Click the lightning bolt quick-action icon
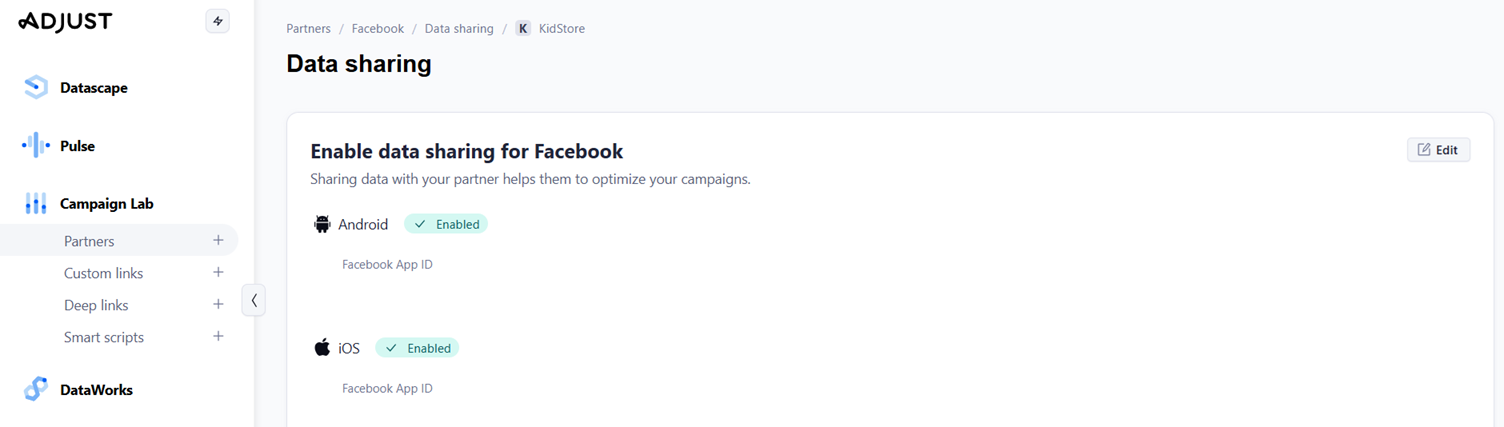Image resolution: width=1504 pixels, height=427 pixels. [217, 21]
